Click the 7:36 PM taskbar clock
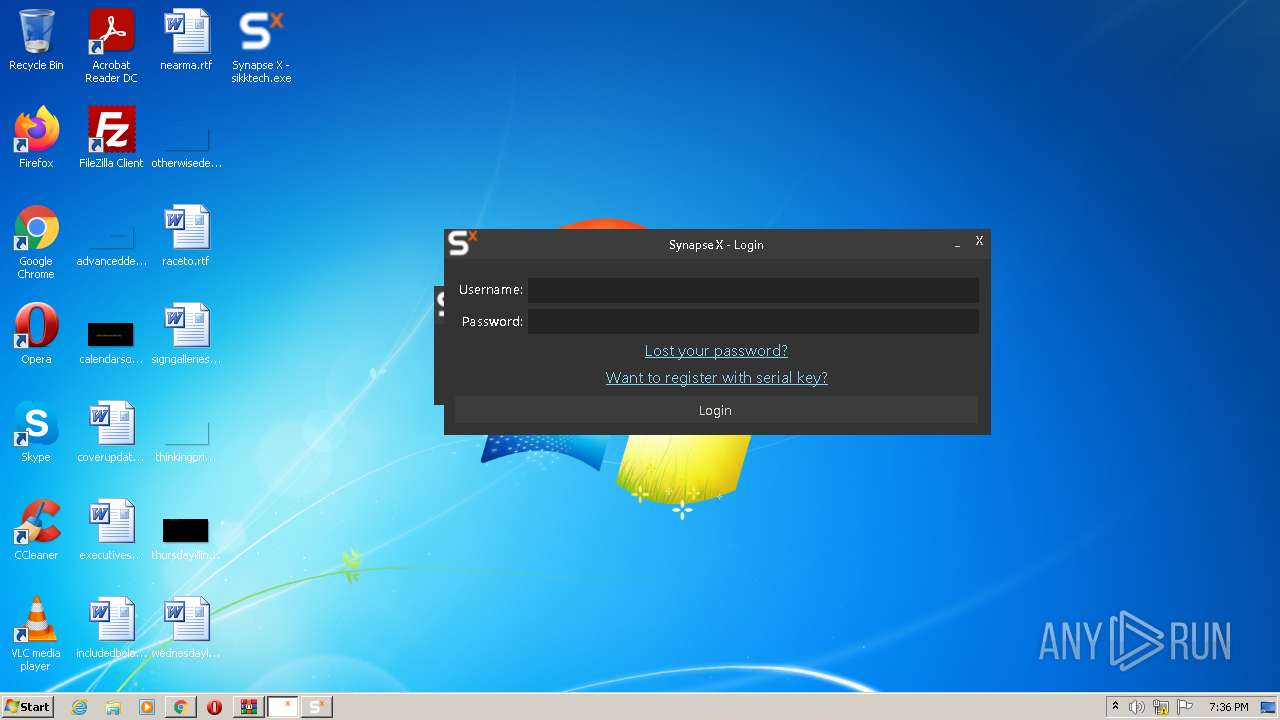Screen dimensions: 1280x720 click(1228, 707)
